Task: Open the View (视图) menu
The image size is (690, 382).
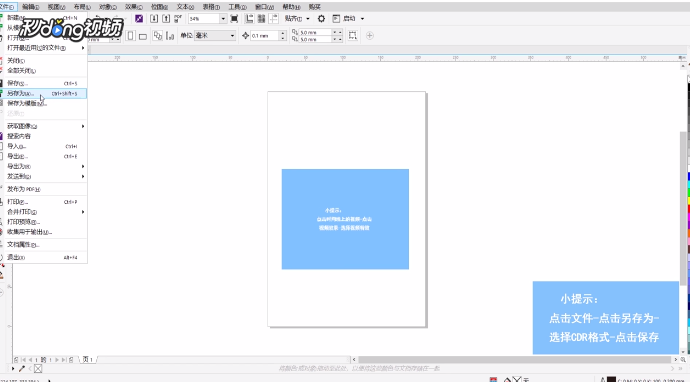Action: (56, 7)
